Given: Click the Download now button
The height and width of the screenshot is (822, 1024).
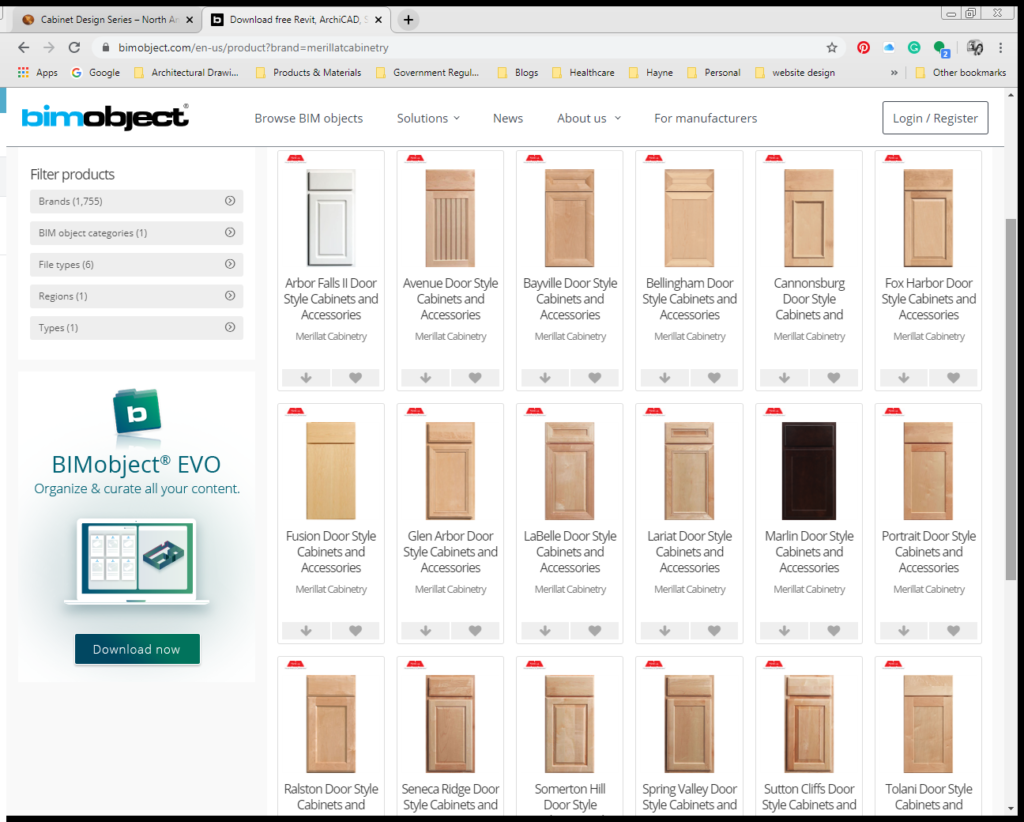Looking at the screenshot, I should click(137, 649).
